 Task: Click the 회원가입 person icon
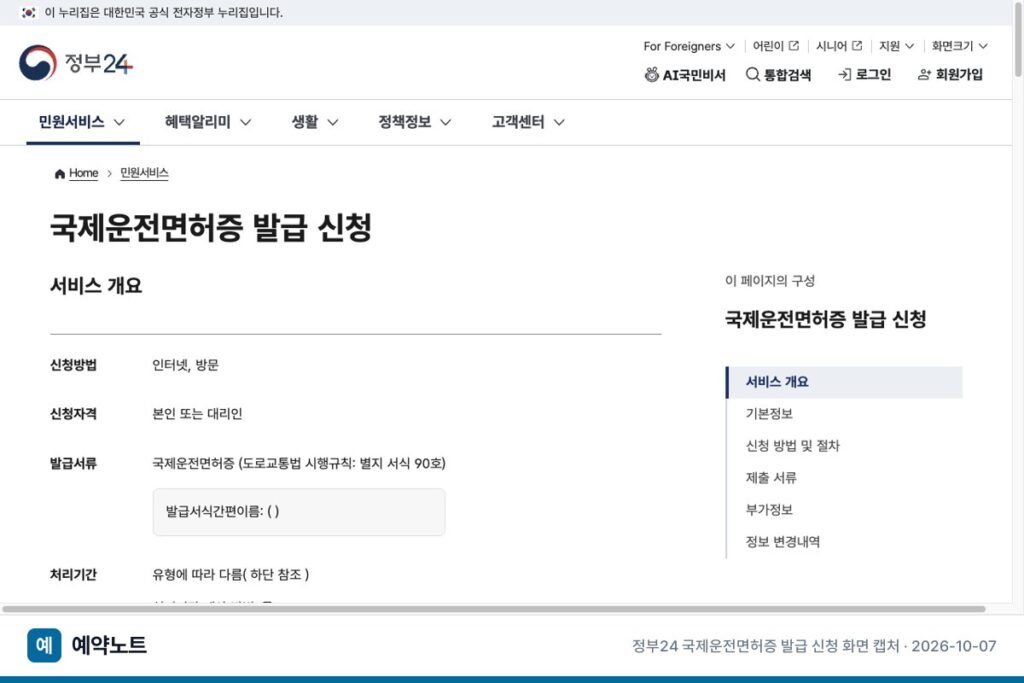coord(924,74)
